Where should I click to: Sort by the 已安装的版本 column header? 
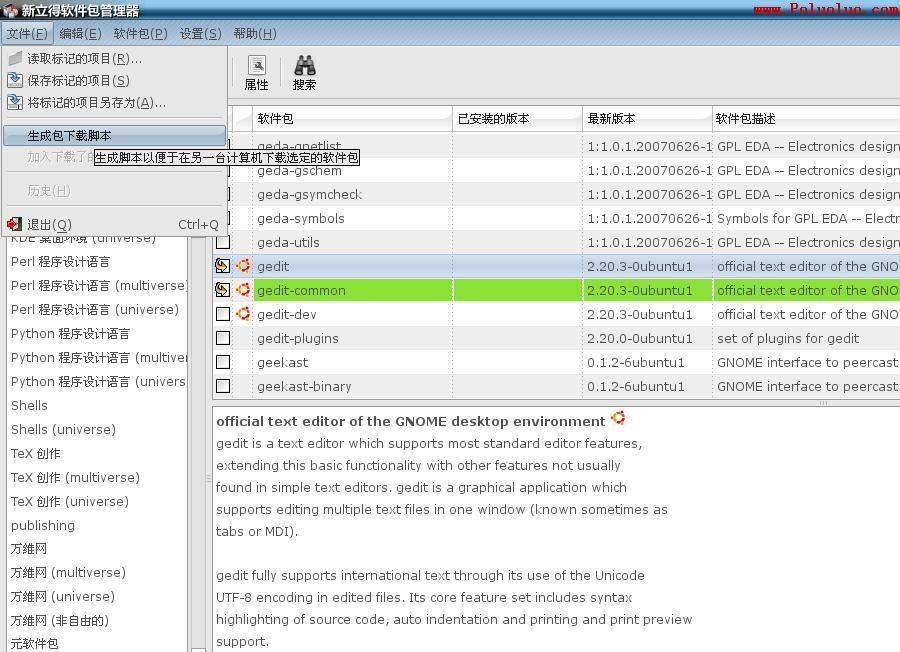517,119
